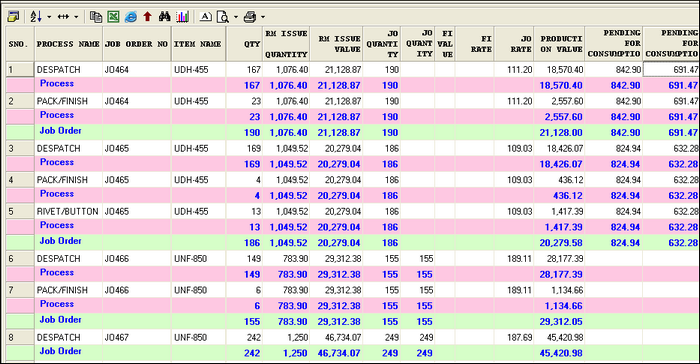Select JO rate 187.69 in row 8

click(514, 337)
